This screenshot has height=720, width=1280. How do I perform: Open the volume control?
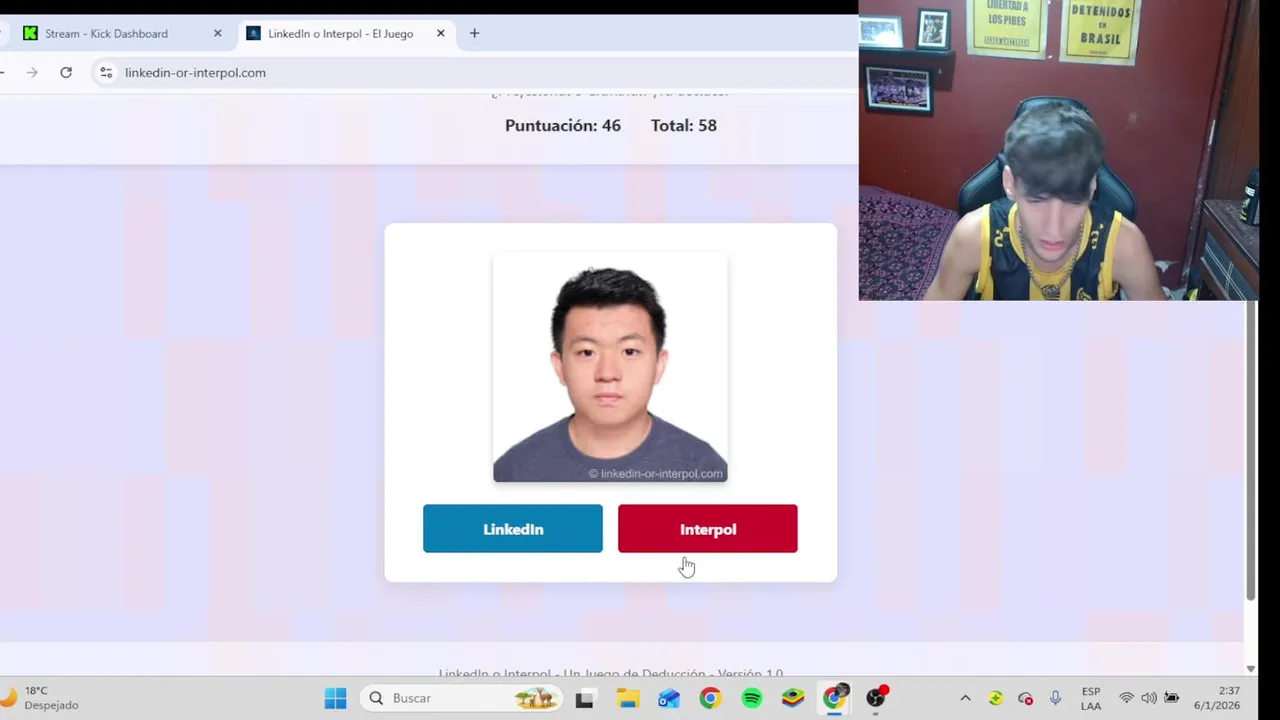pos(1148,698)
